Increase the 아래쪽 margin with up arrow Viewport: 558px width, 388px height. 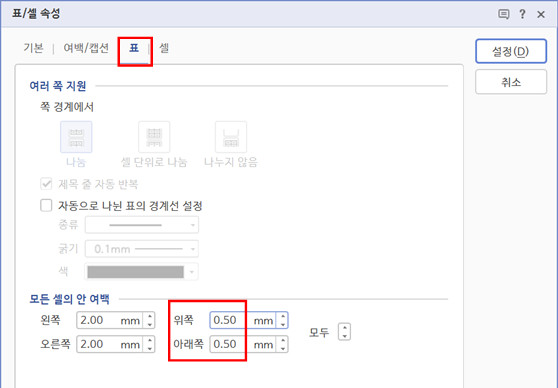tap(283, 341)
